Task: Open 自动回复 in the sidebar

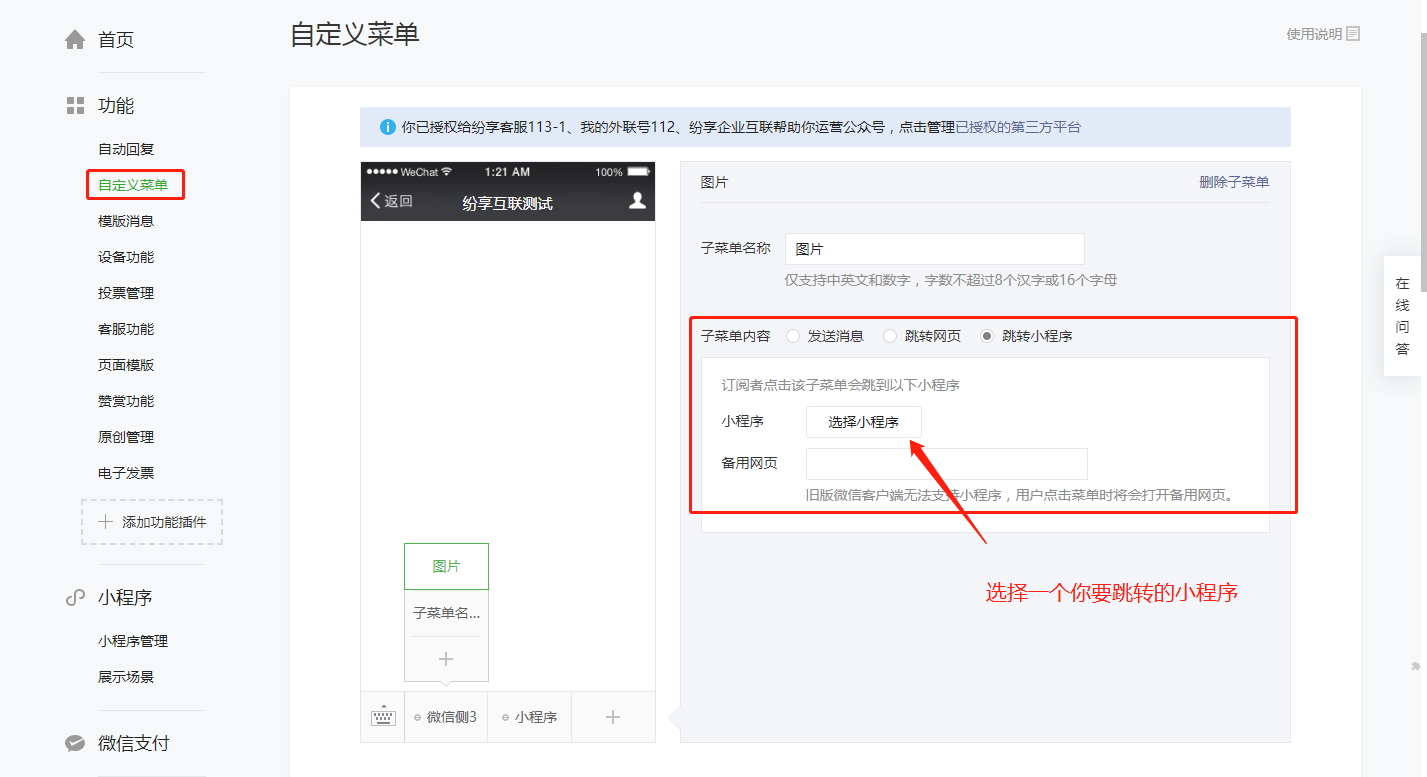Action: [x=126, y=149]
